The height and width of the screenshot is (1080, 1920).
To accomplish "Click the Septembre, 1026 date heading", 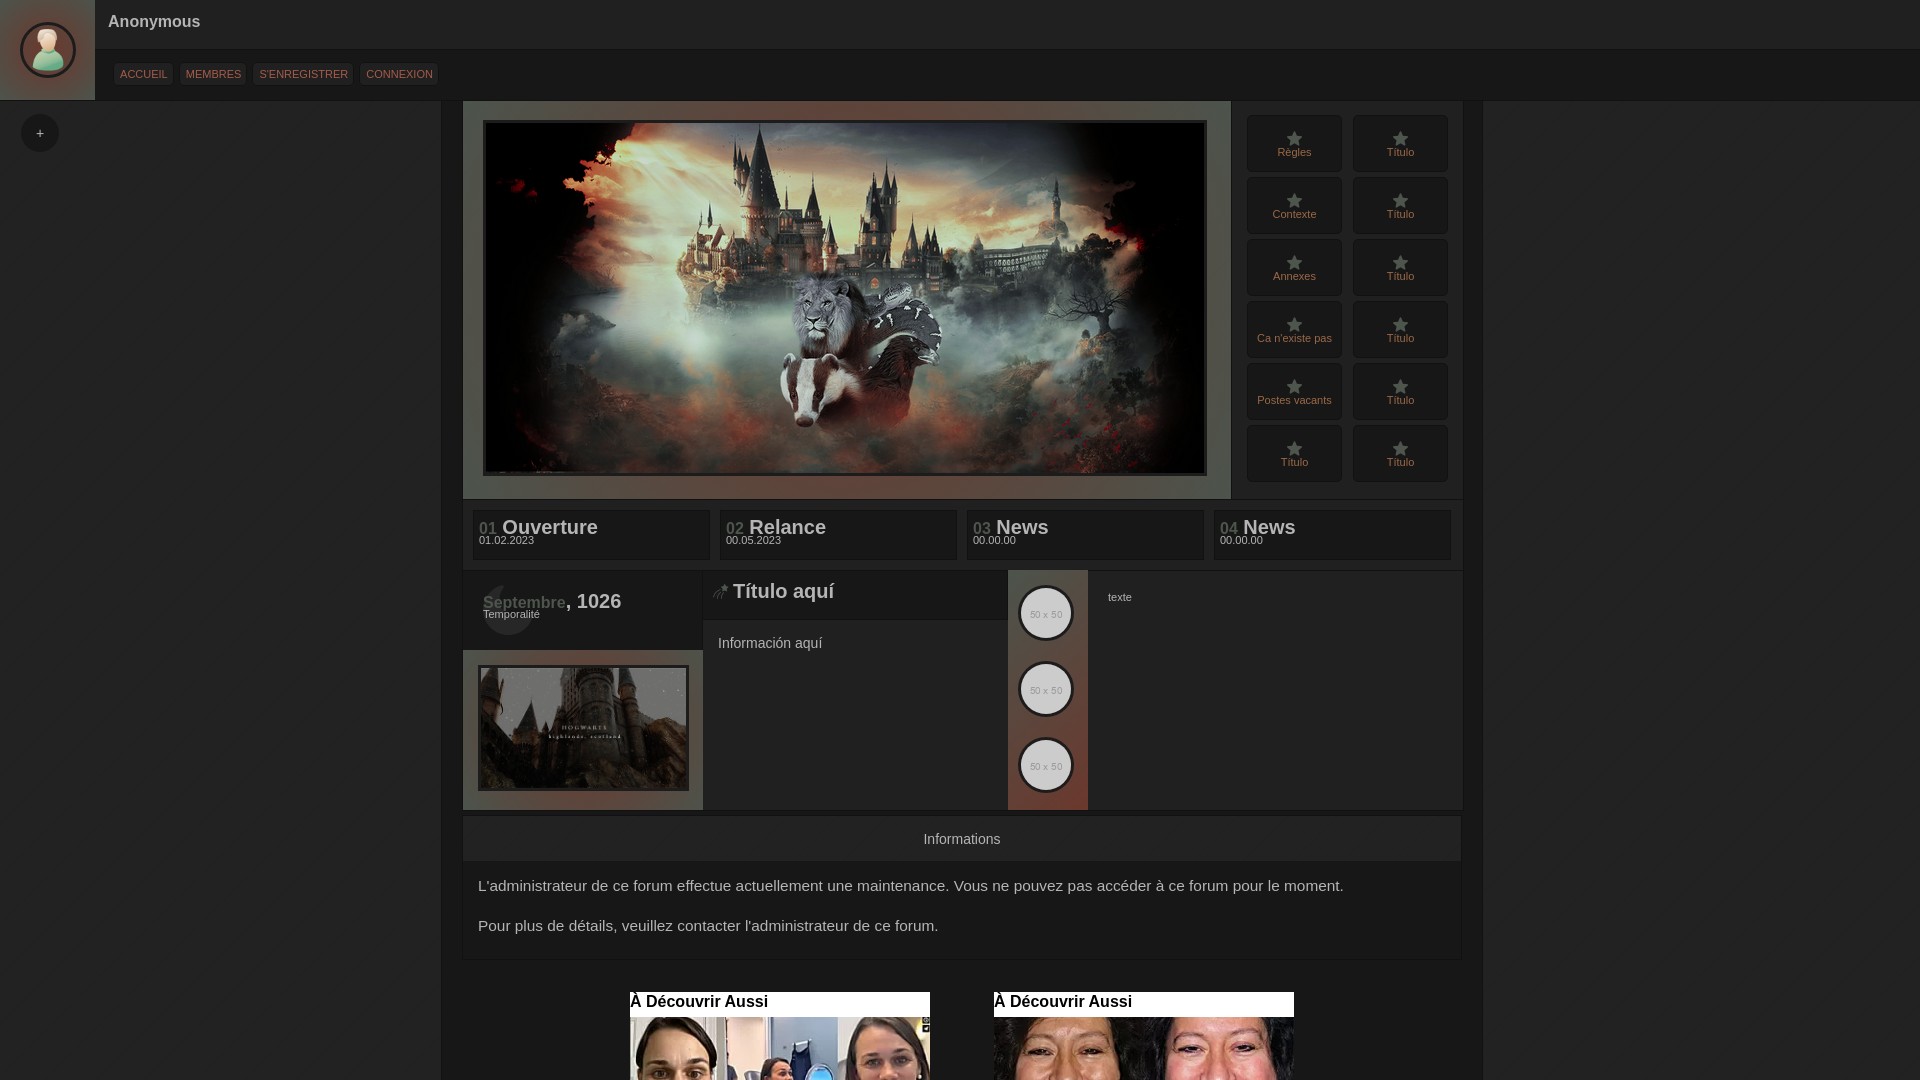I will (552, 601).
